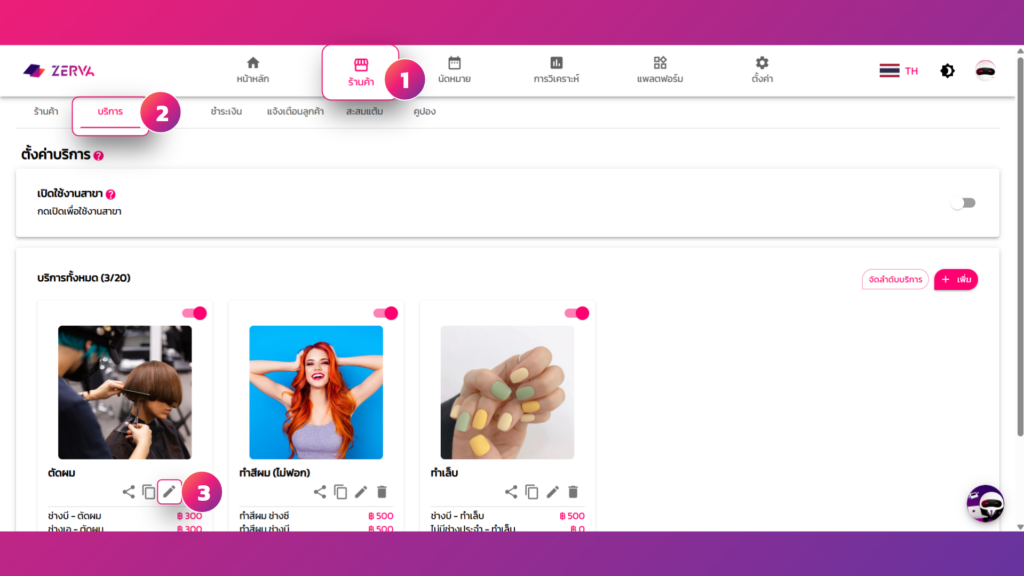
Task: Delete the ทำสีผม (ไม่ฟอก) service
Action: coord(382,492)
